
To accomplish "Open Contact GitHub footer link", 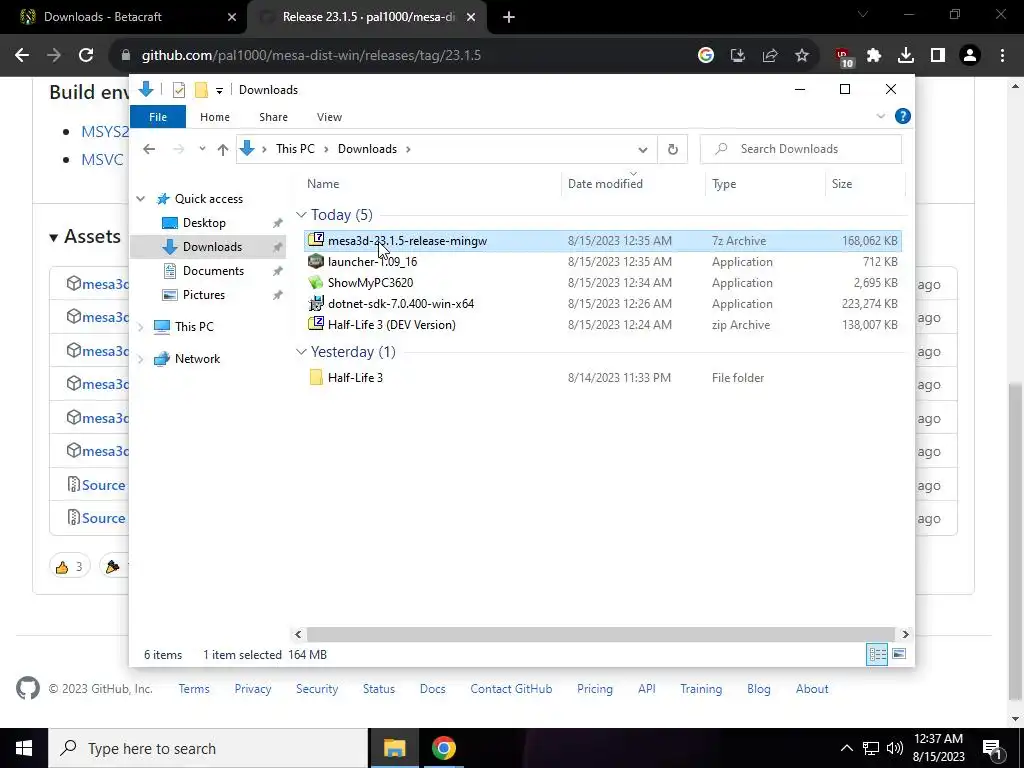I will 511,689.
